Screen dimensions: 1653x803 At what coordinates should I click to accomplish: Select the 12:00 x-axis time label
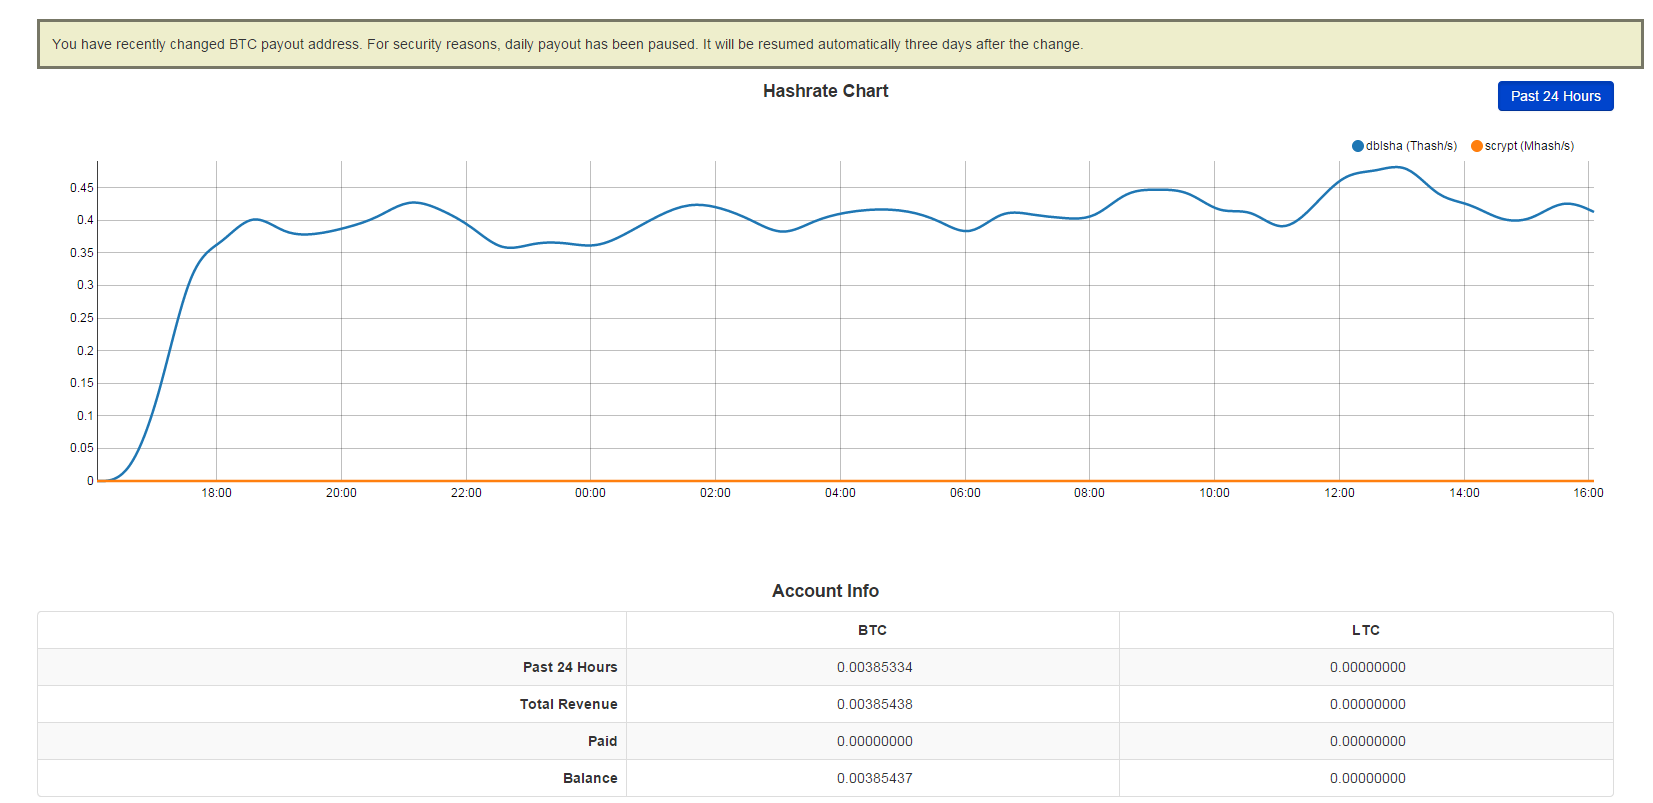click(1339, 493)
